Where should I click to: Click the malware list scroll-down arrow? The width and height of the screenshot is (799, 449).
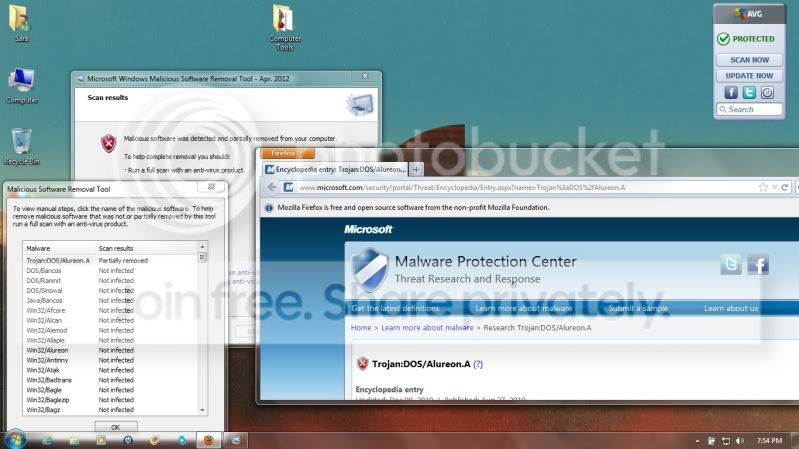click(x=203, y=409)
